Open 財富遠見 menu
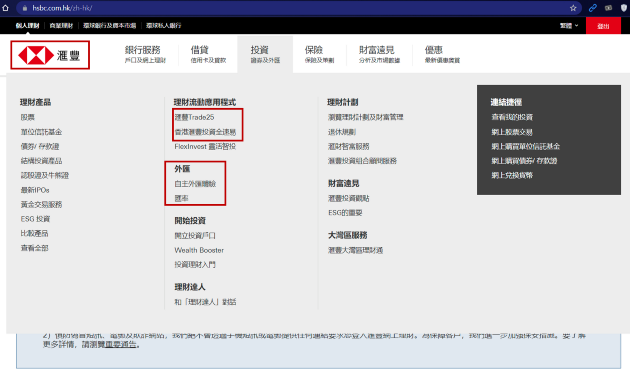 (379, 54)
